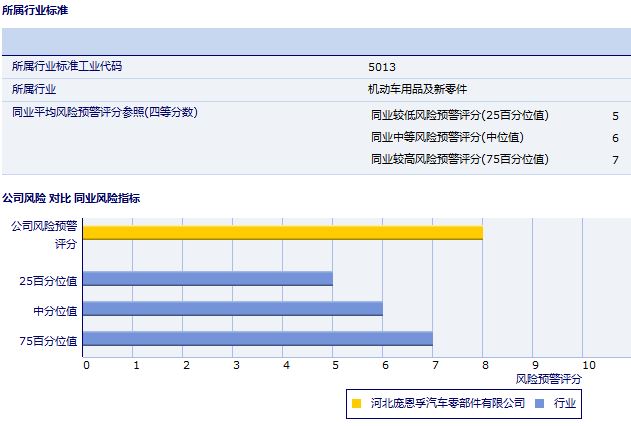The image size is (631, 426).
Task: Select the 75百分位值 blue bar
Action: pos(258,339)
